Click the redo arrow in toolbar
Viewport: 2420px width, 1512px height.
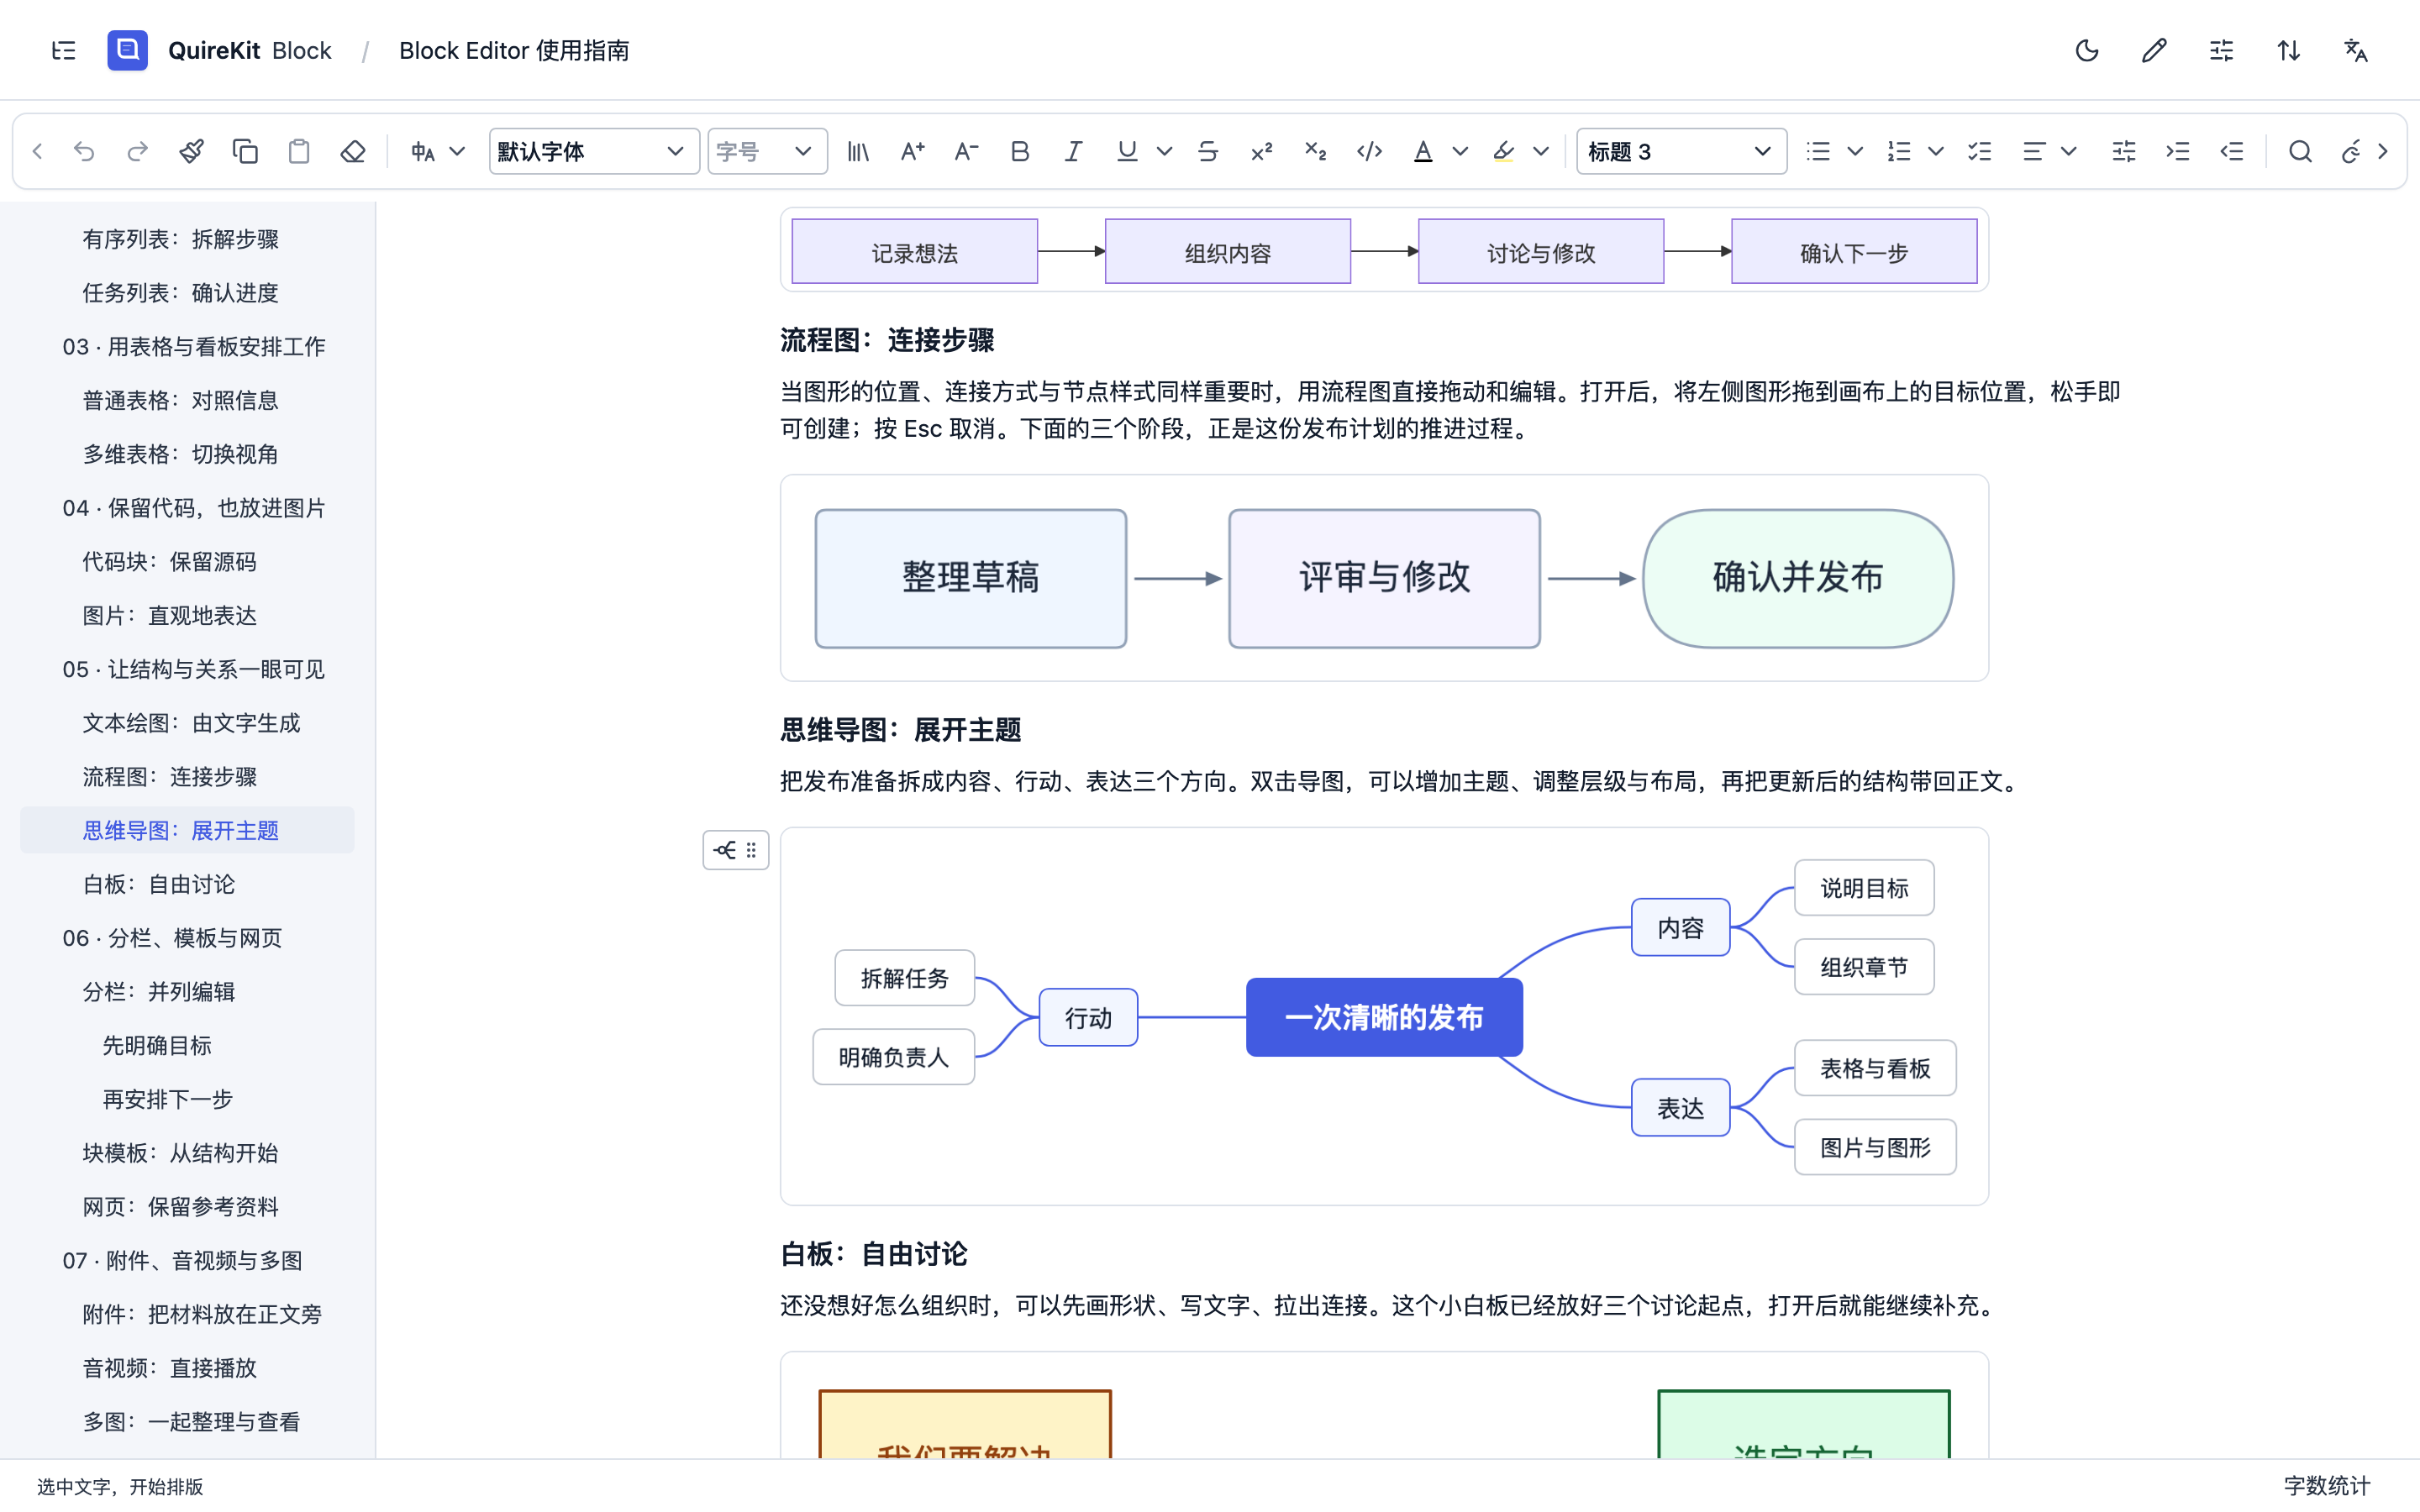pos(138,151)
